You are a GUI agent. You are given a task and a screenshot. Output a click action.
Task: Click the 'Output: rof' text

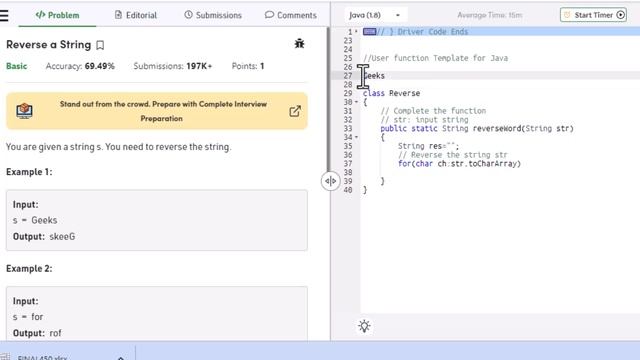point(37,333)
